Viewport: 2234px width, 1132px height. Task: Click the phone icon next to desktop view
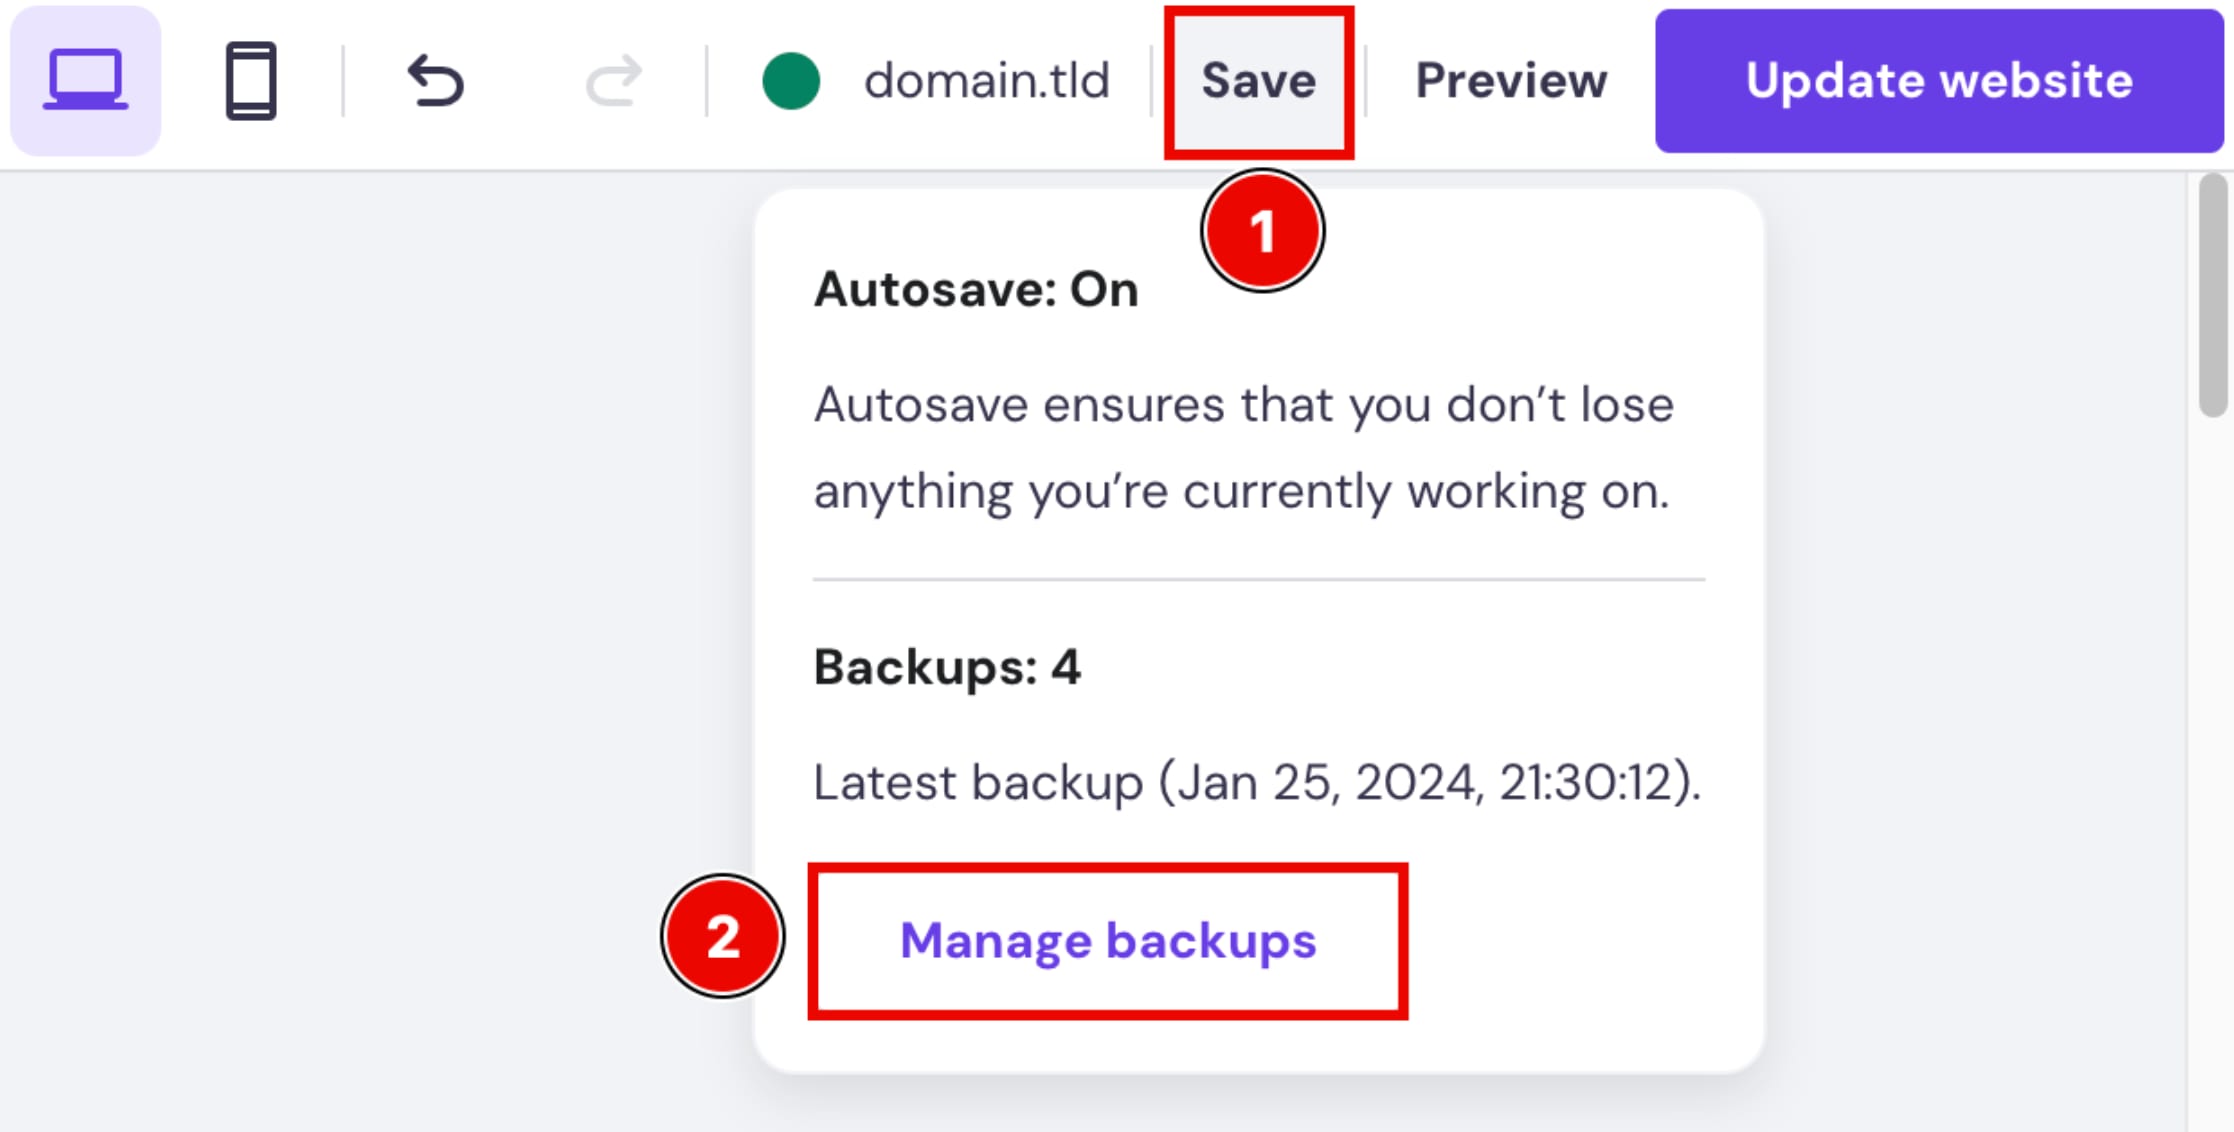pyautogui.click(x=252, y=80)
